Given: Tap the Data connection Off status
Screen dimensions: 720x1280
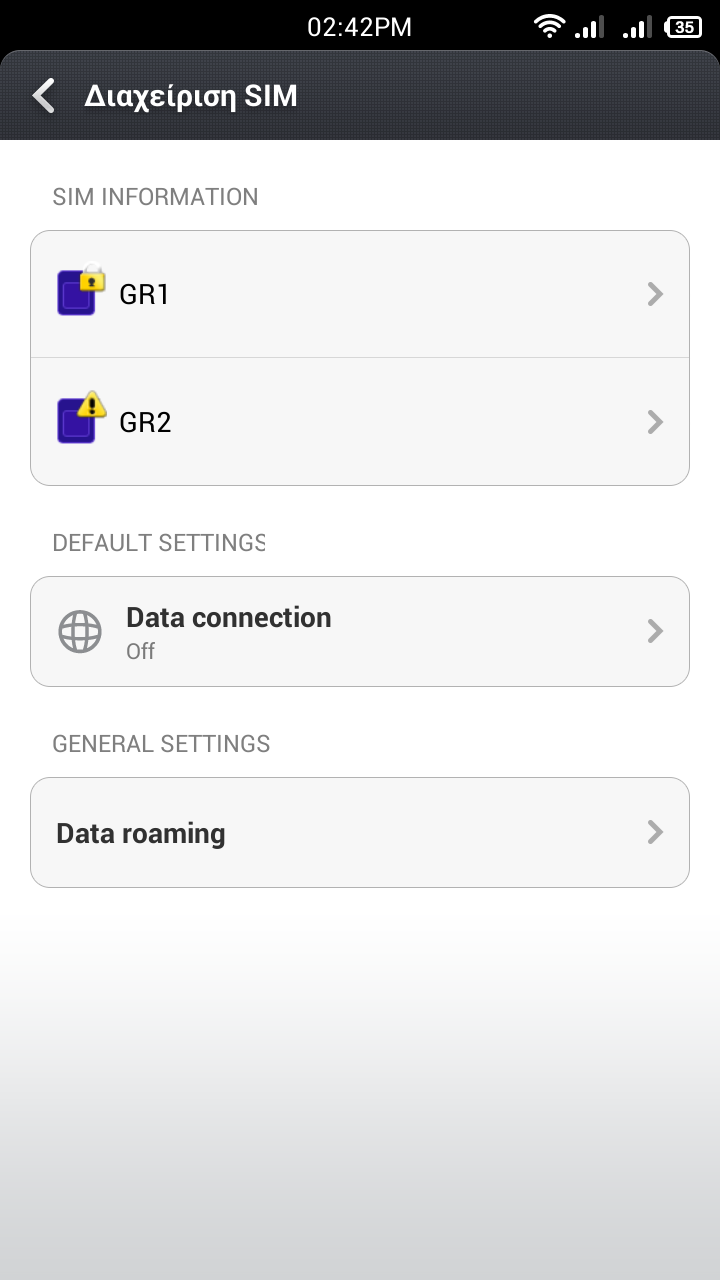Looking at the screenshot, I should pos(141,652).
